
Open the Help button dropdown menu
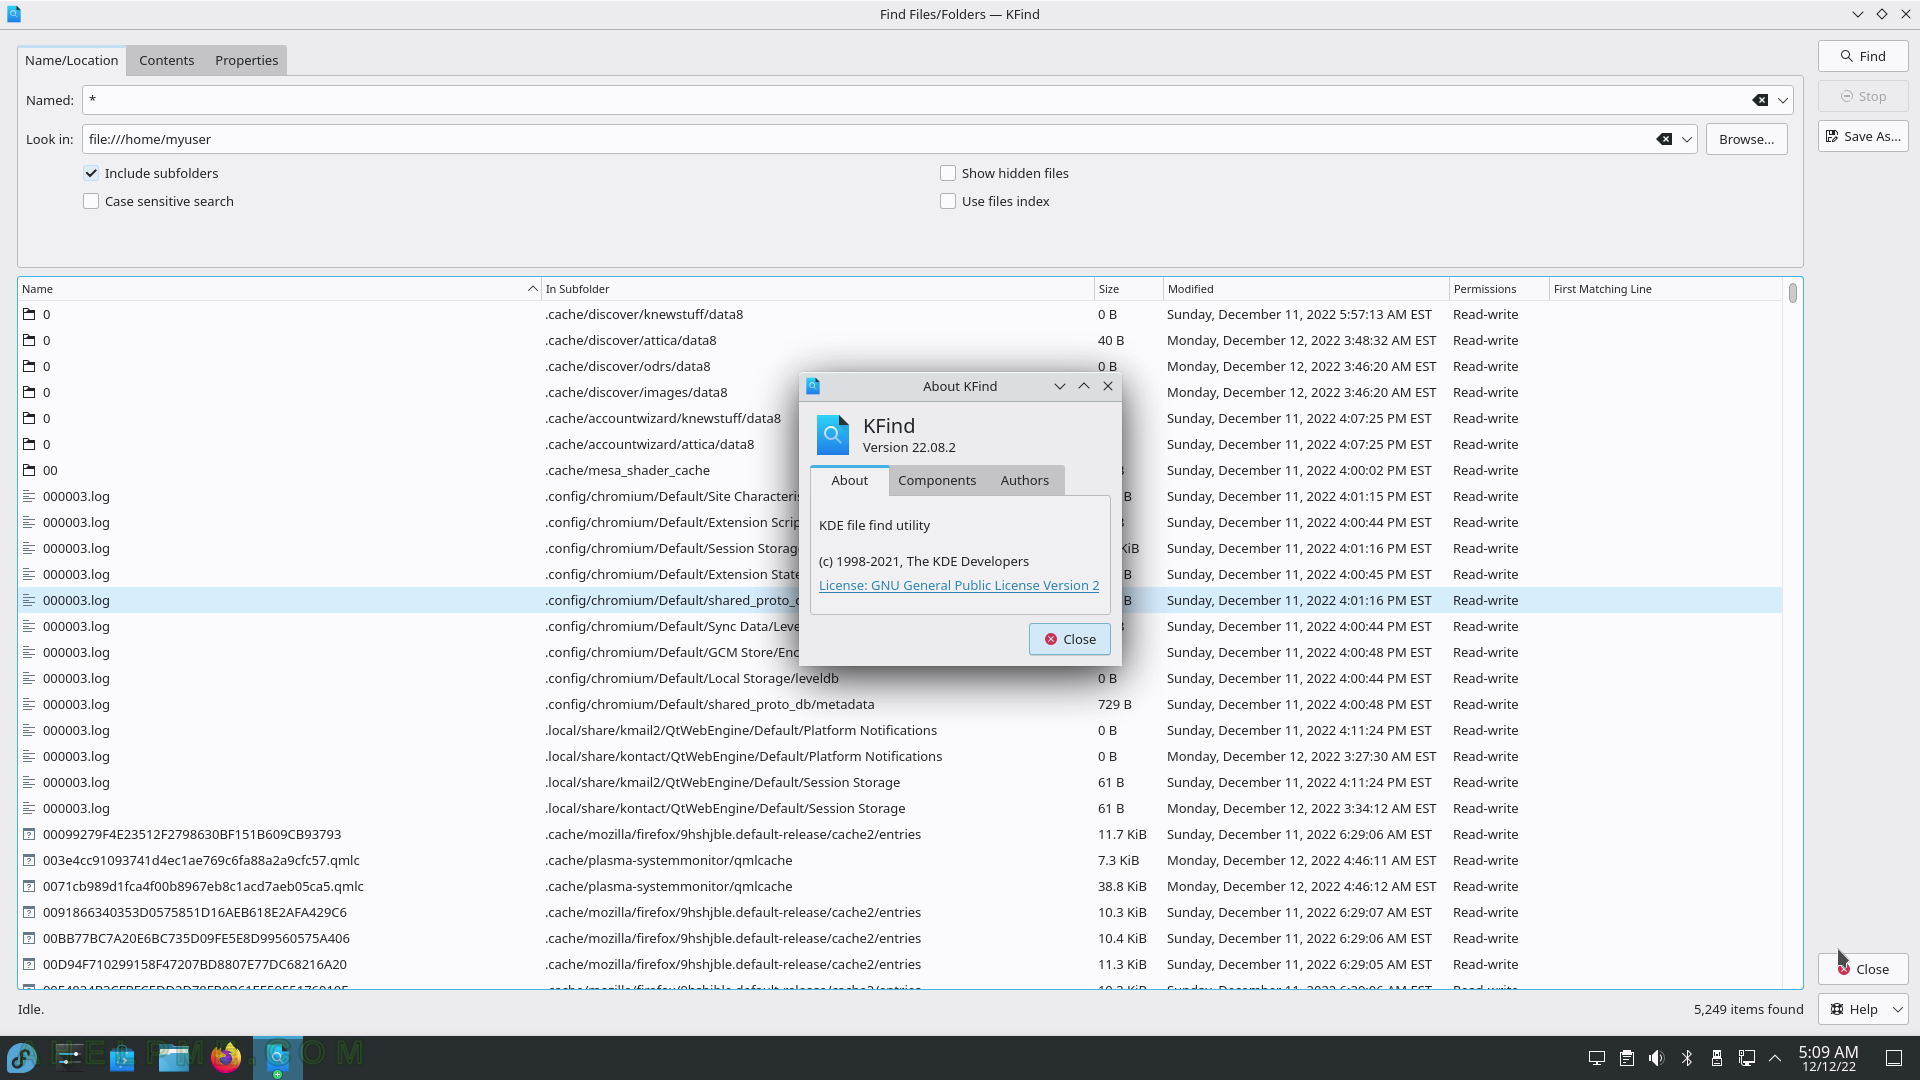(x=1897, y=1009)
